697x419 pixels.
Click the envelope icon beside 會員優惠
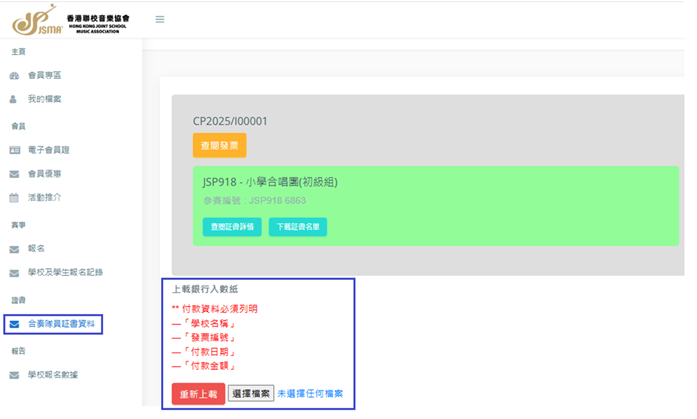(x=14, y=174)
